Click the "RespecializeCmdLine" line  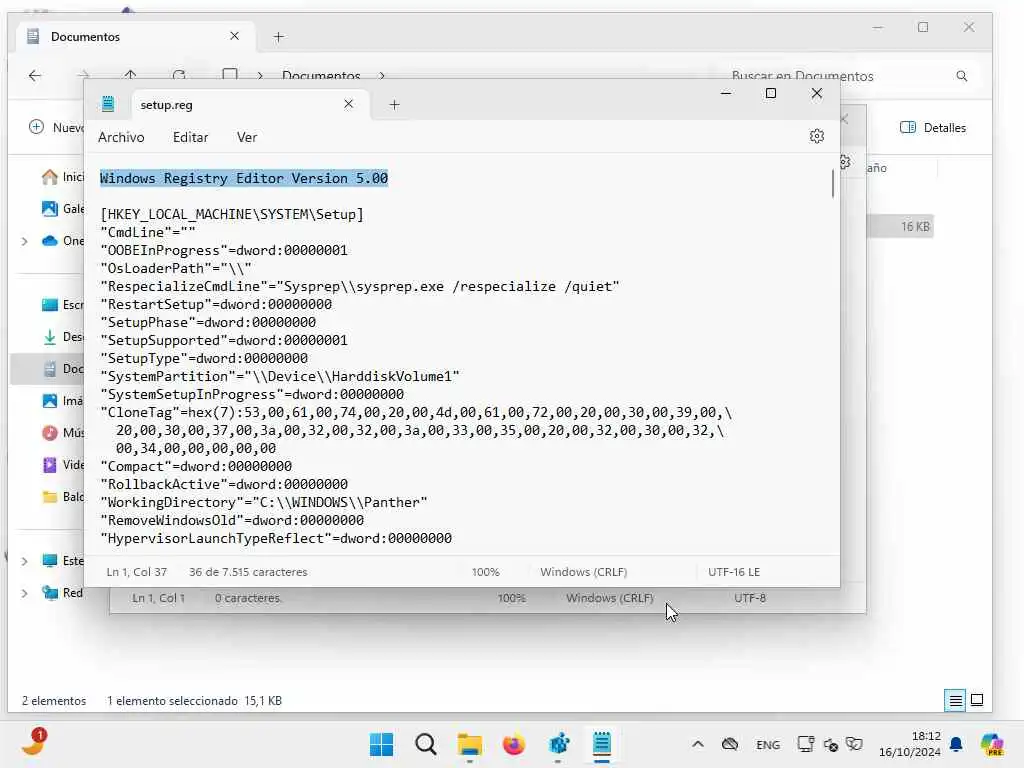pos(360,286)
